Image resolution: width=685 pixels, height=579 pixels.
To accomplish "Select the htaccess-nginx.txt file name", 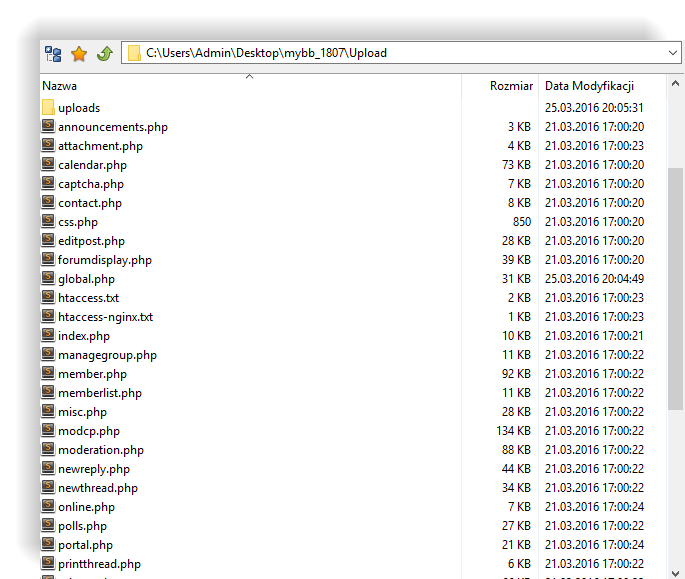I will 105,317.
